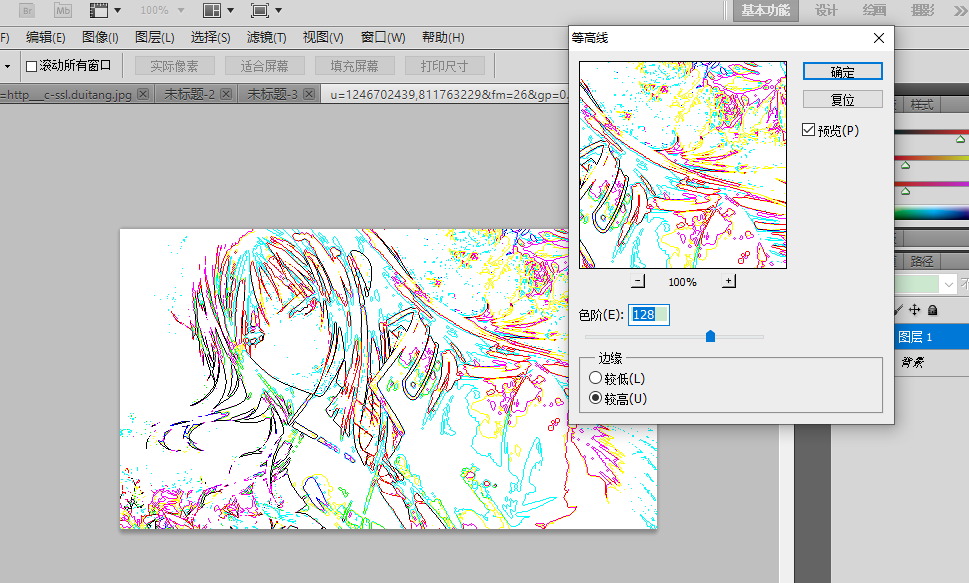This screenshot has height=583, width=969.
Task: Click the 色阶(E) value input field
Action: click(x=648, y=315)
